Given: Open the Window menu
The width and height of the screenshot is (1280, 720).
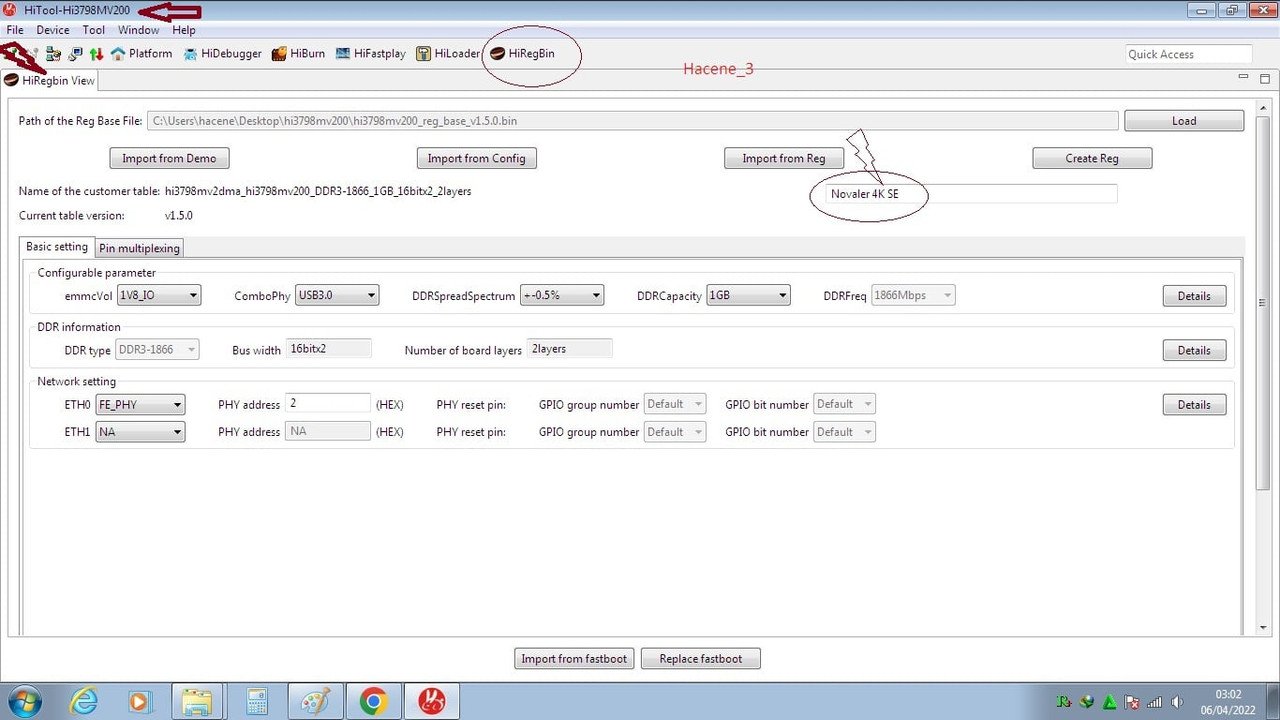Looking at the screenshot, I should pyautogui.click(x=138, y=30).
